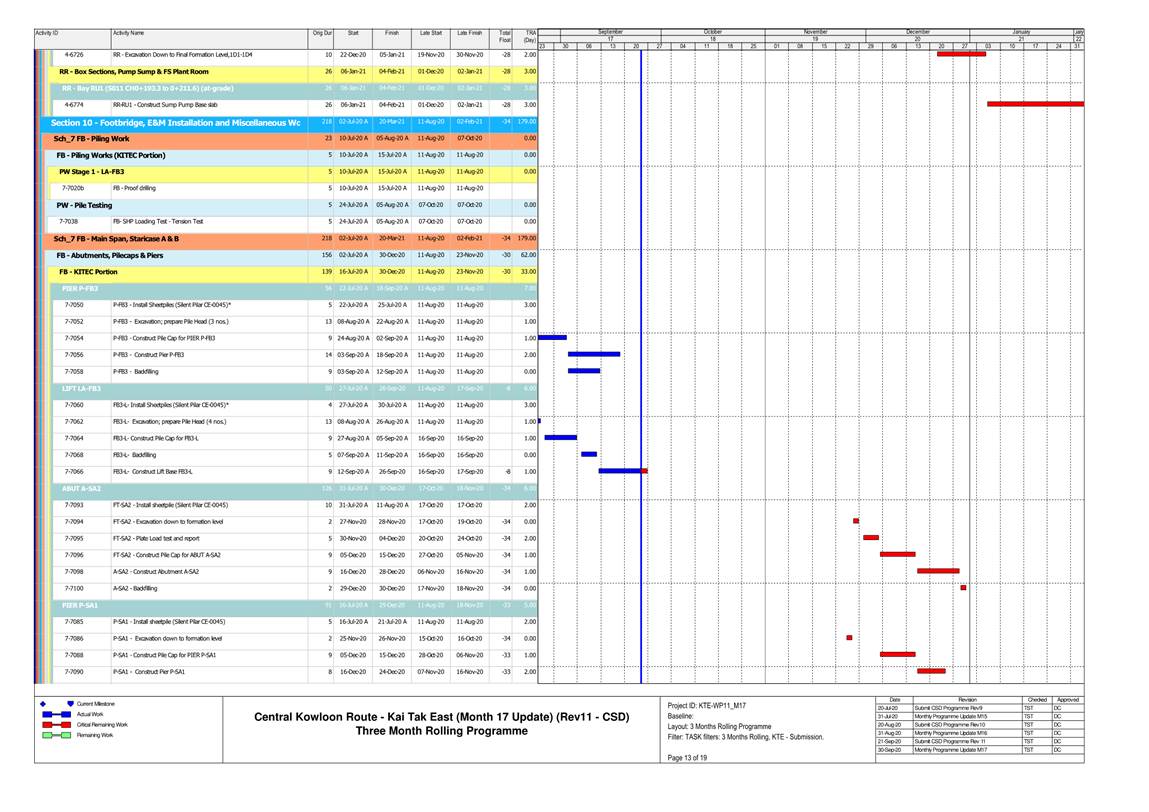Click the November month in timescale header

coord(816,32)
